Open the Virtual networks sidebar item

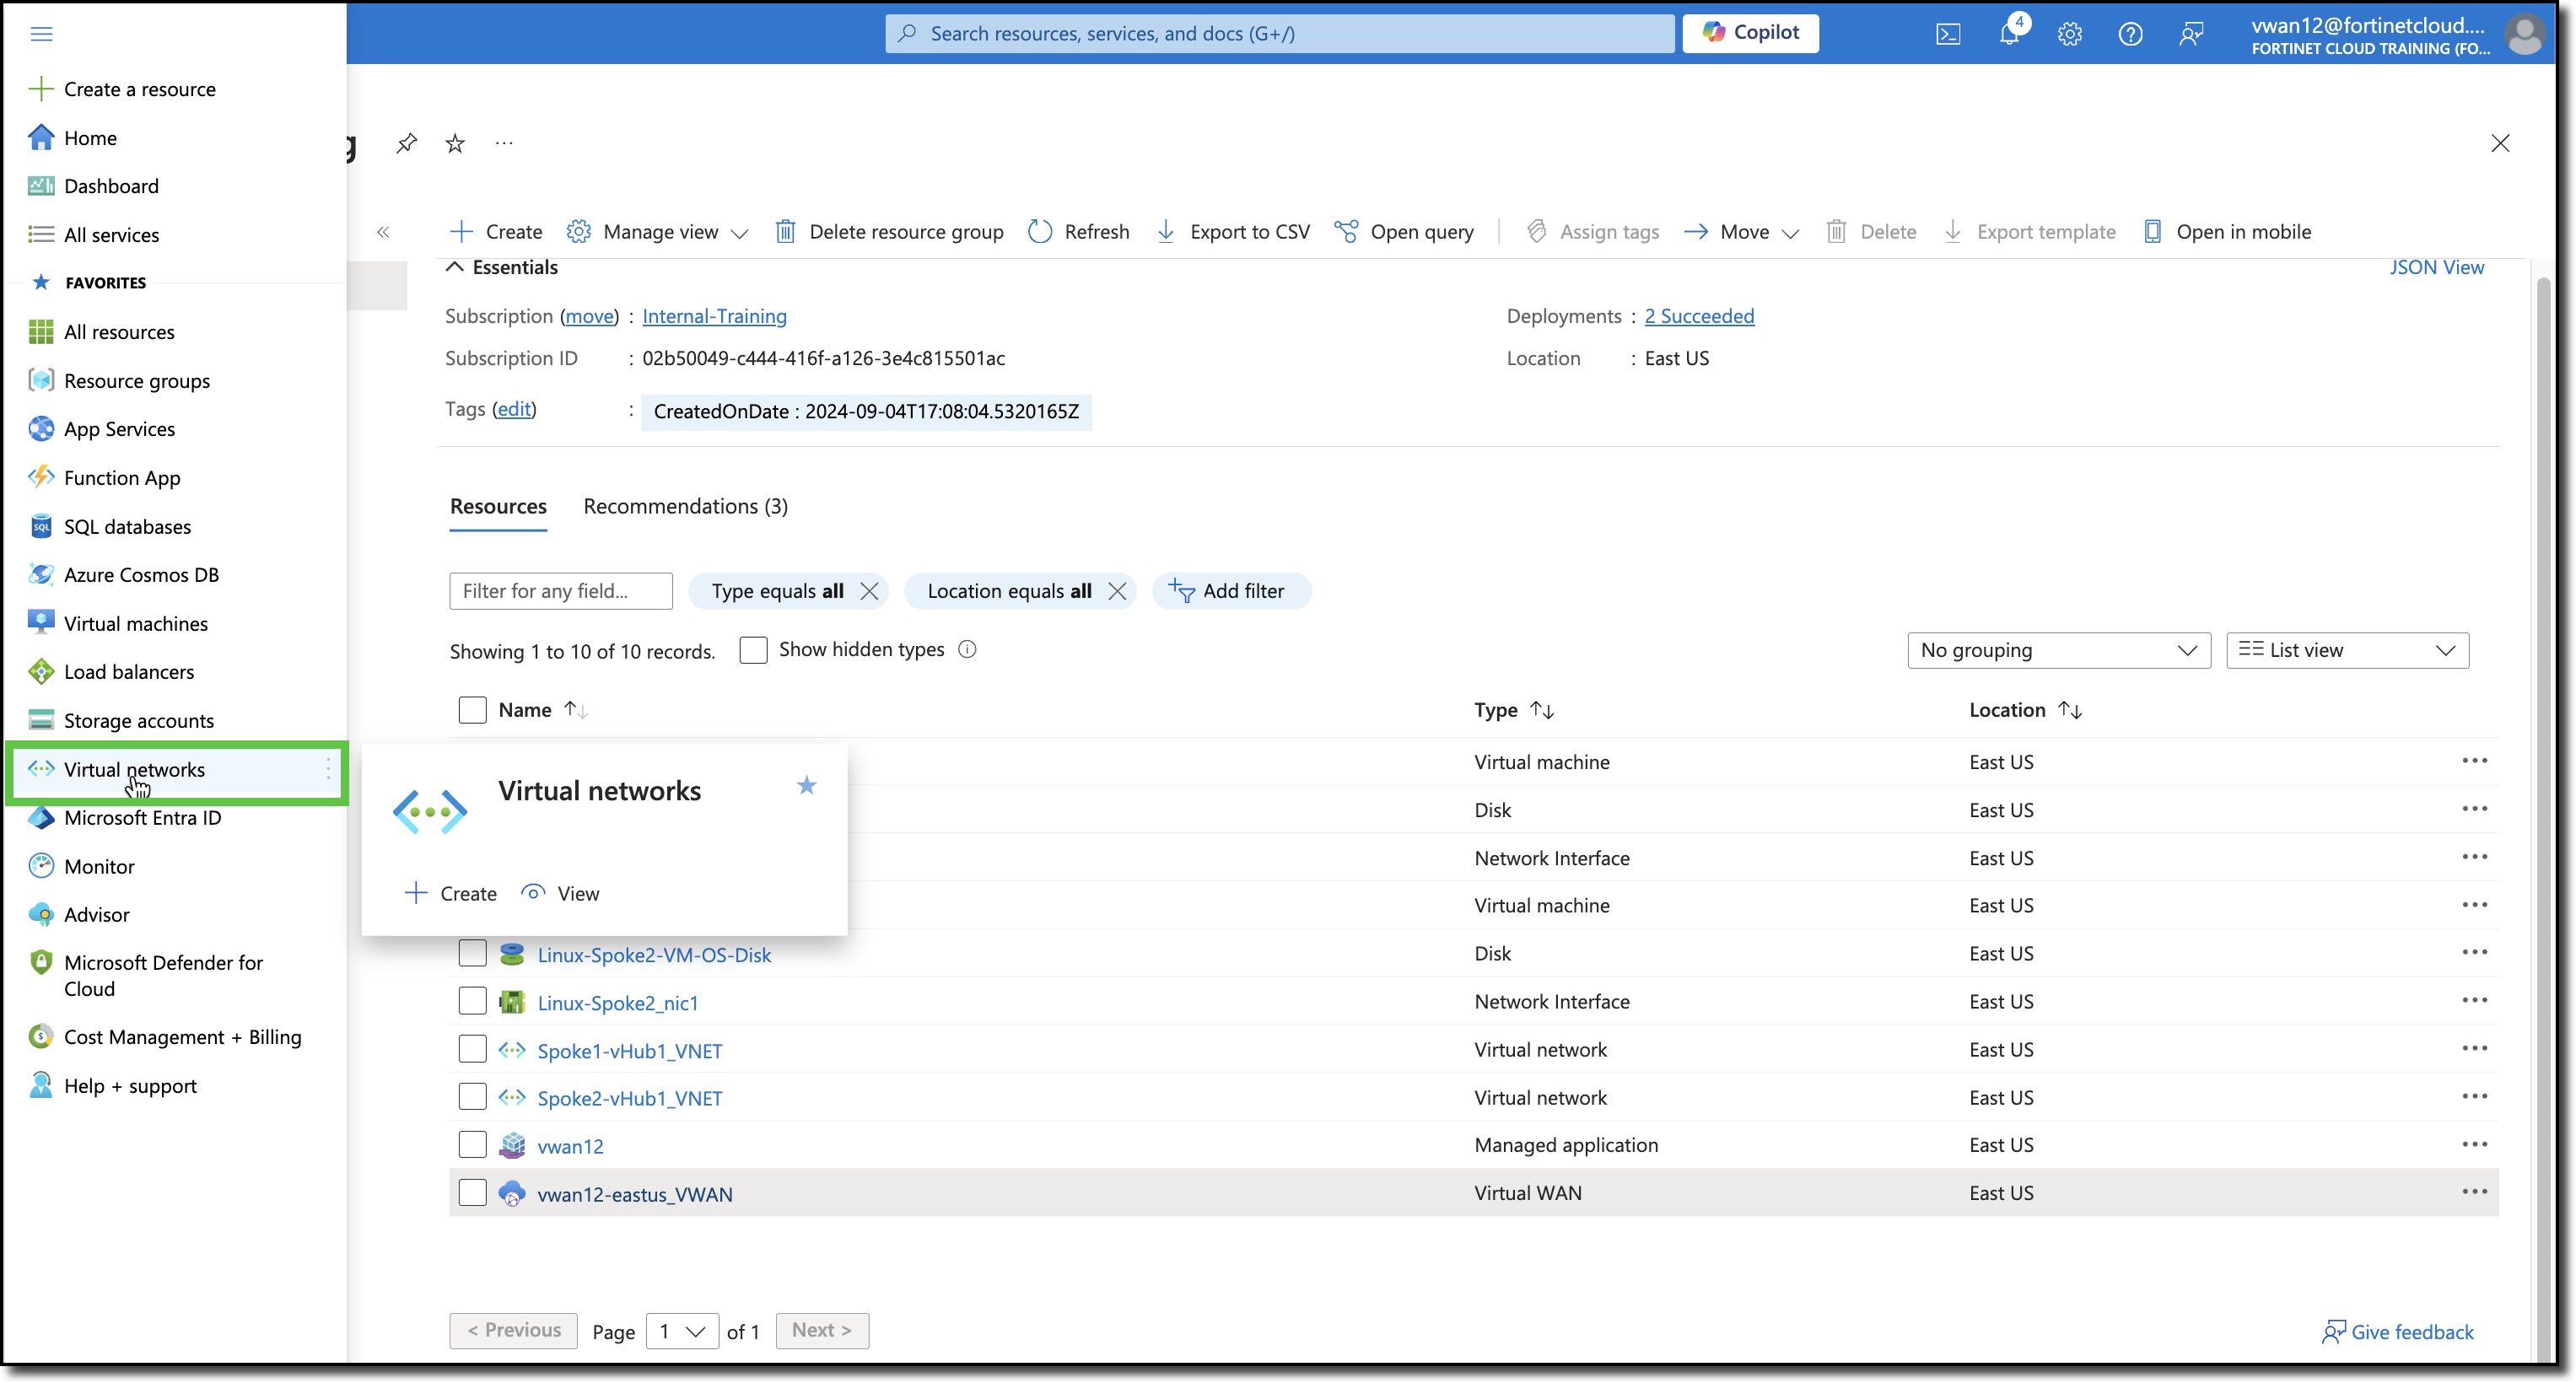[176, 770]
